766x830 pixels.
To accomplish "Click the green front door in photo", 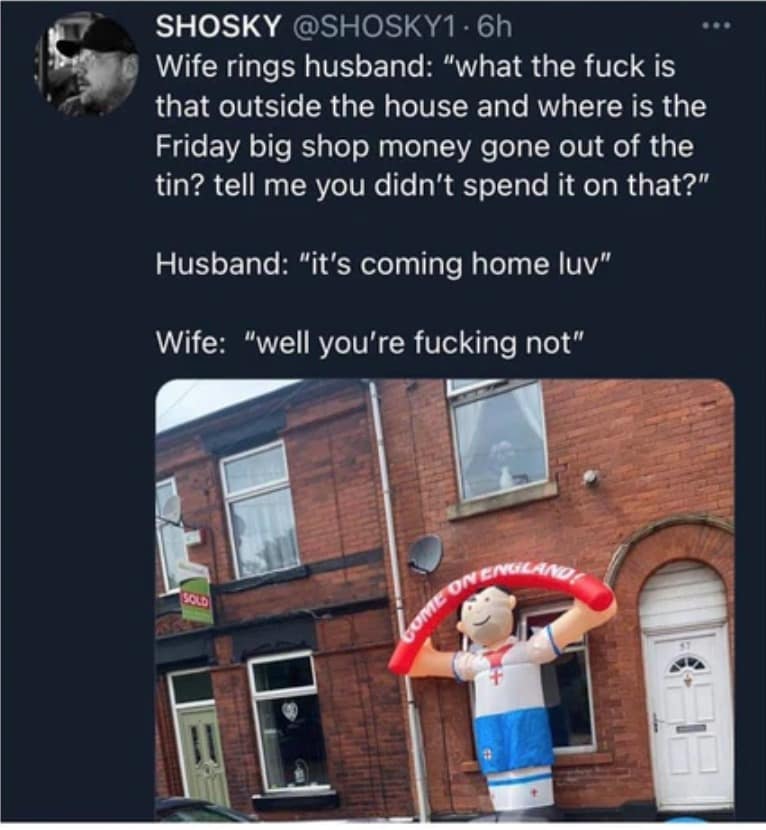I will click(203, 759).
